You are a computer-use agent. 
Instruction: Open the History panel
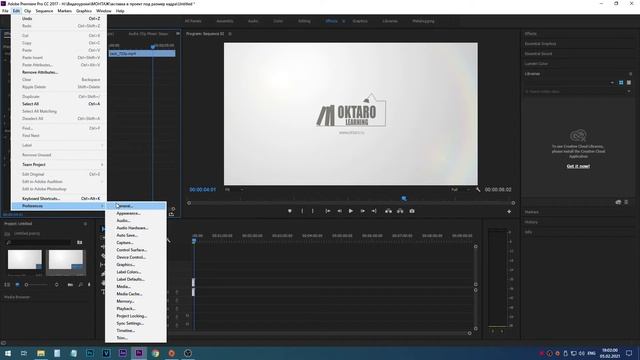click(531, 222)
